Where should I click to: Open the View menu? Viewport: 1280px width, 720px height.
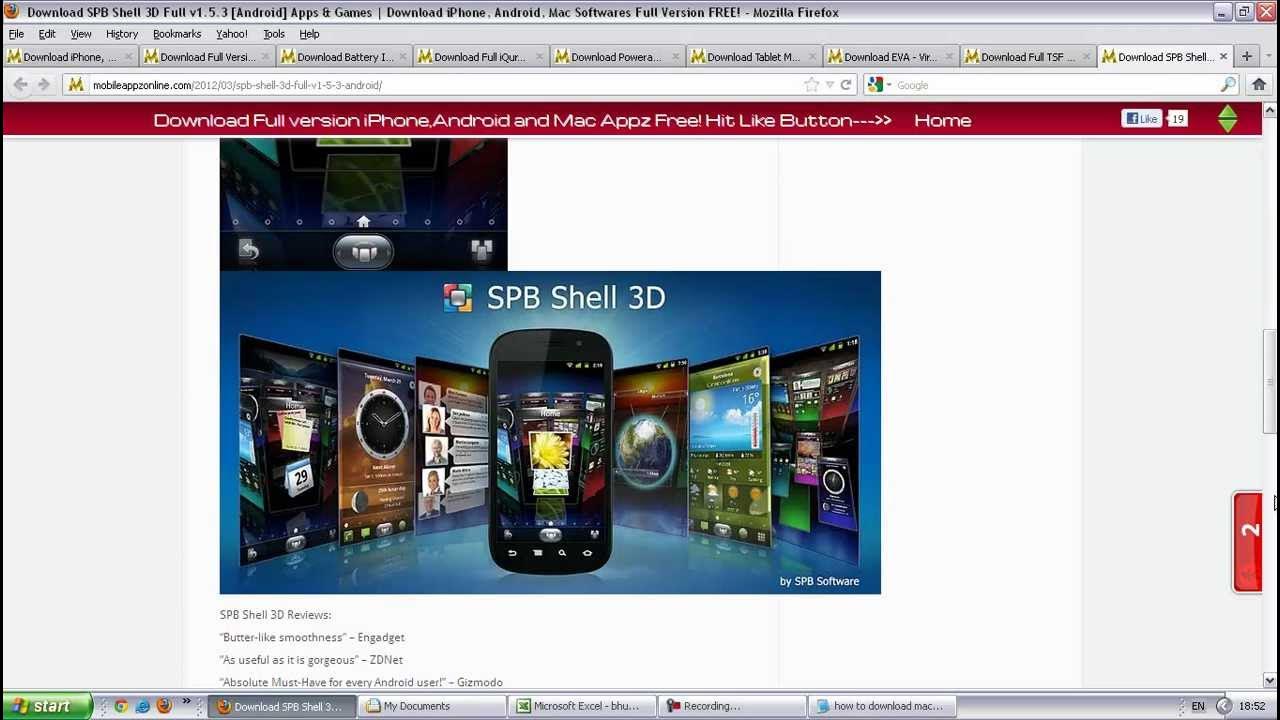coord(81,34)
